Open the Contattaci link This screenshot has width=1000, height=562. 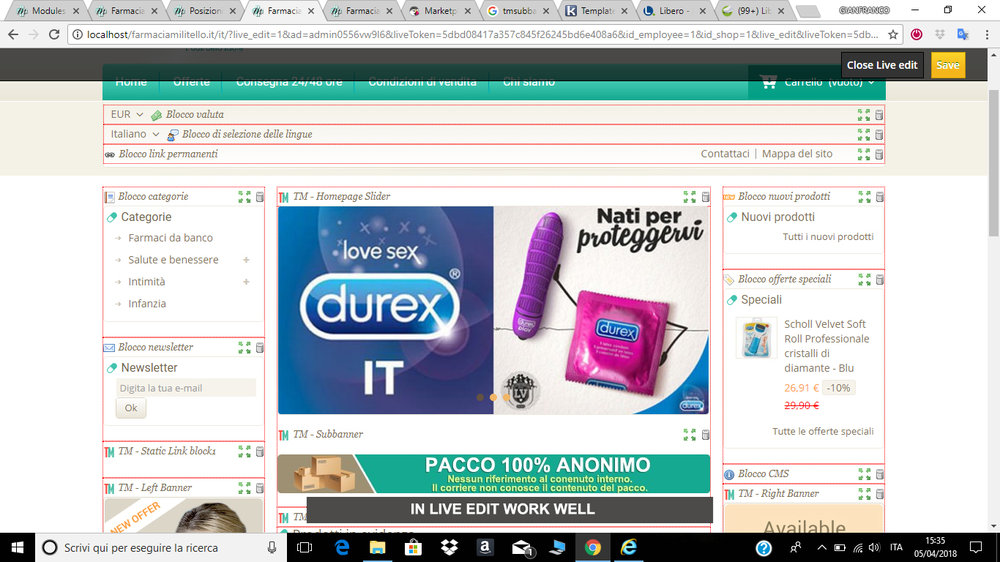725,154
